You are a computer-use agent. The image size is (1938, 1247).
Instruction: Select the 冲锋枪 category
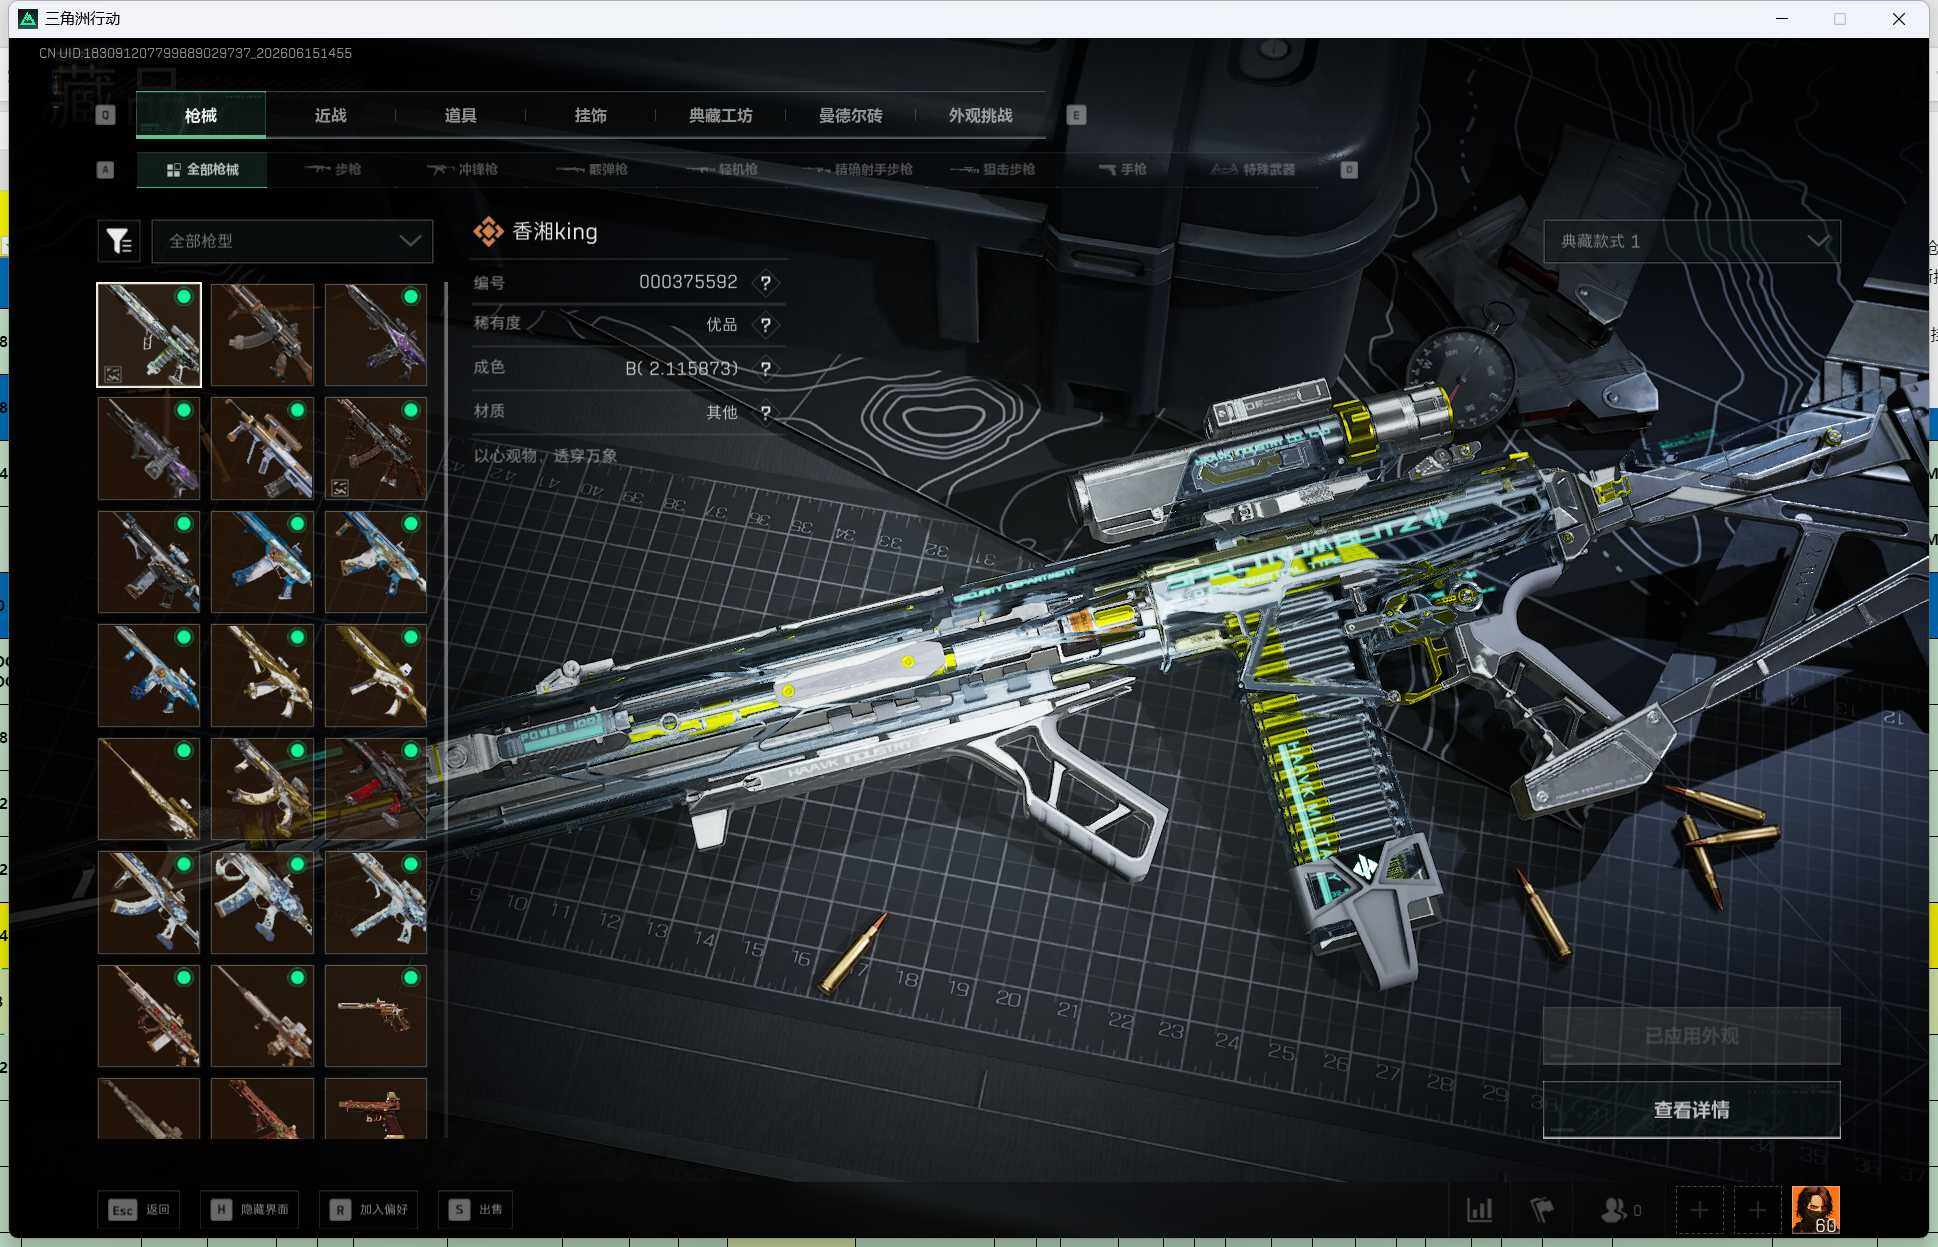(x=462, y=170)
